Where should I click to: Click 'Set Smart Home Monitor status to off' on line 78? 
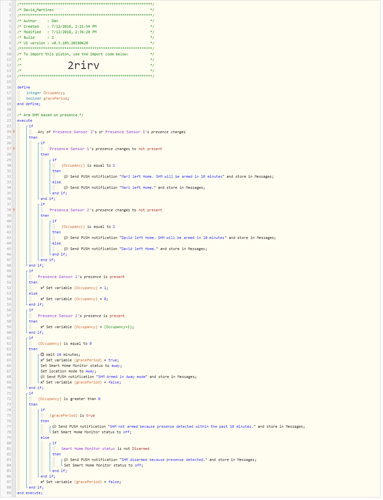92,432
